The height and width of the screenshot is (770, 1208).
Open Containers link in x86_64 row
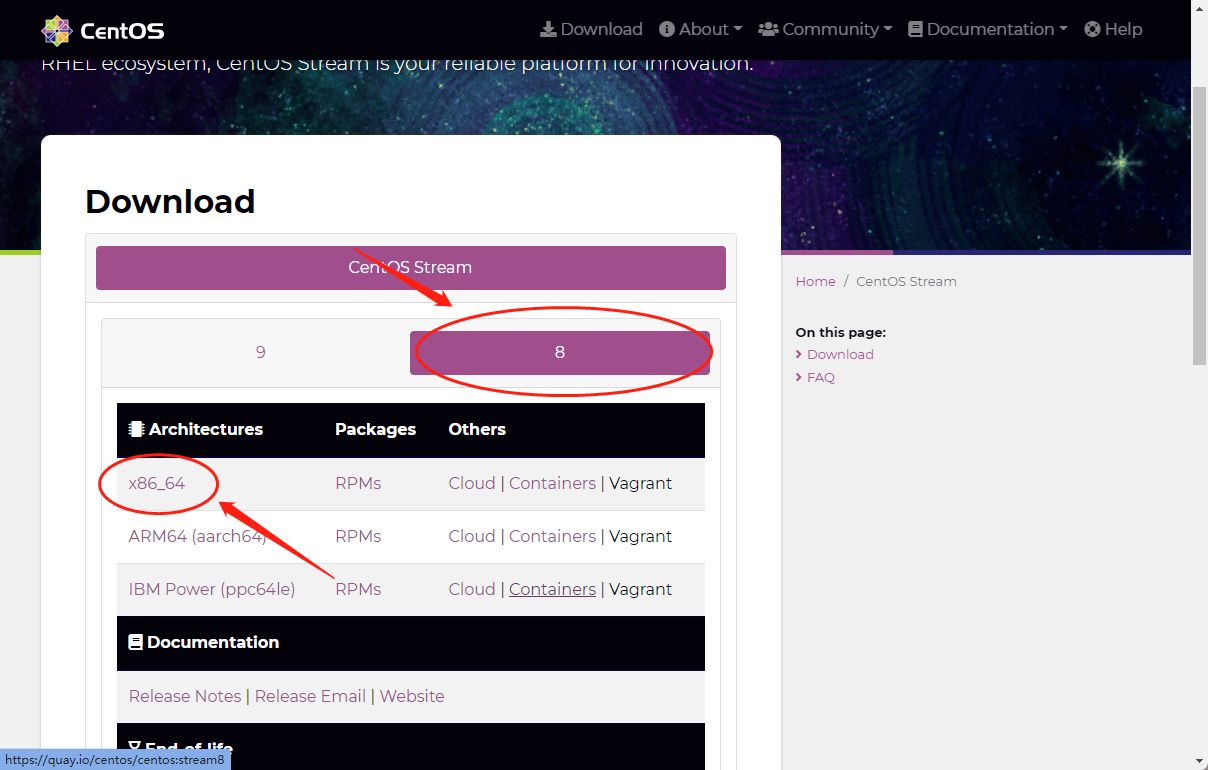552,483
